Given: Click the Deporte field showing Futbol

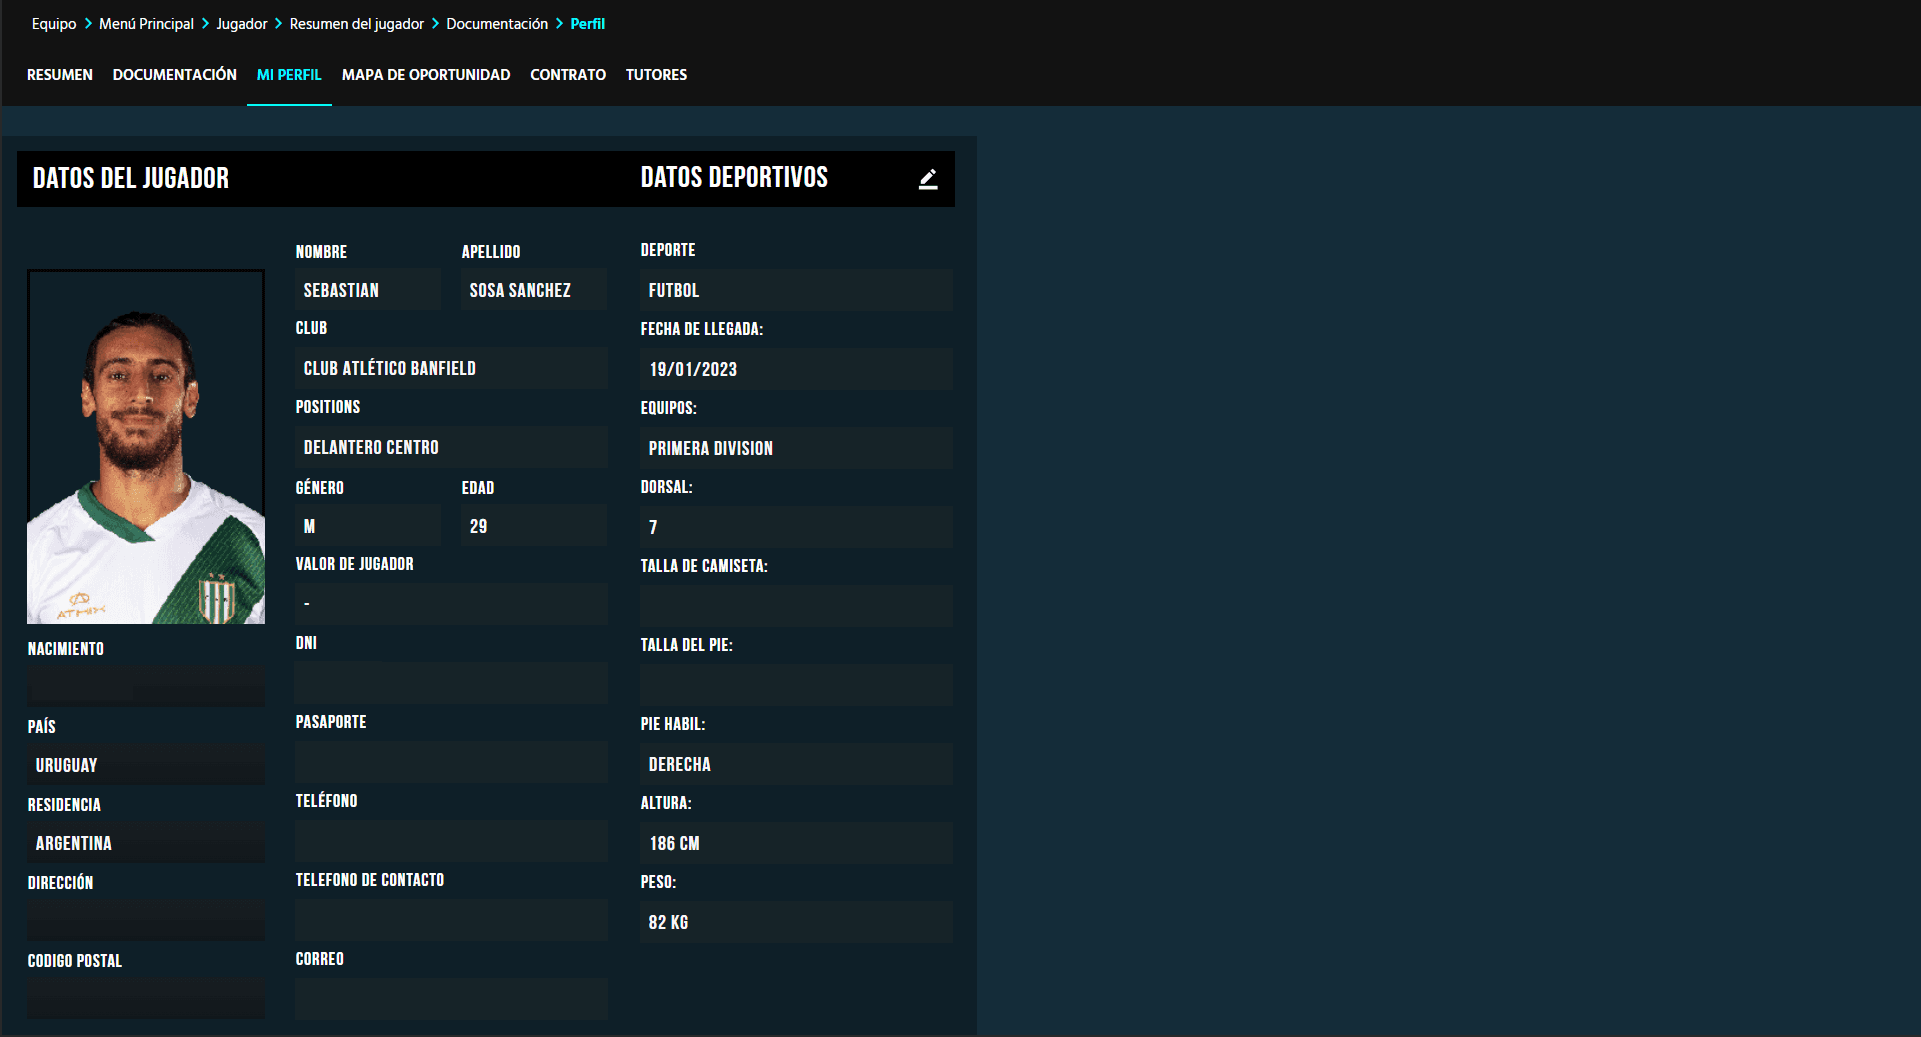Looking at the screenshot, I should coord(796,290).
